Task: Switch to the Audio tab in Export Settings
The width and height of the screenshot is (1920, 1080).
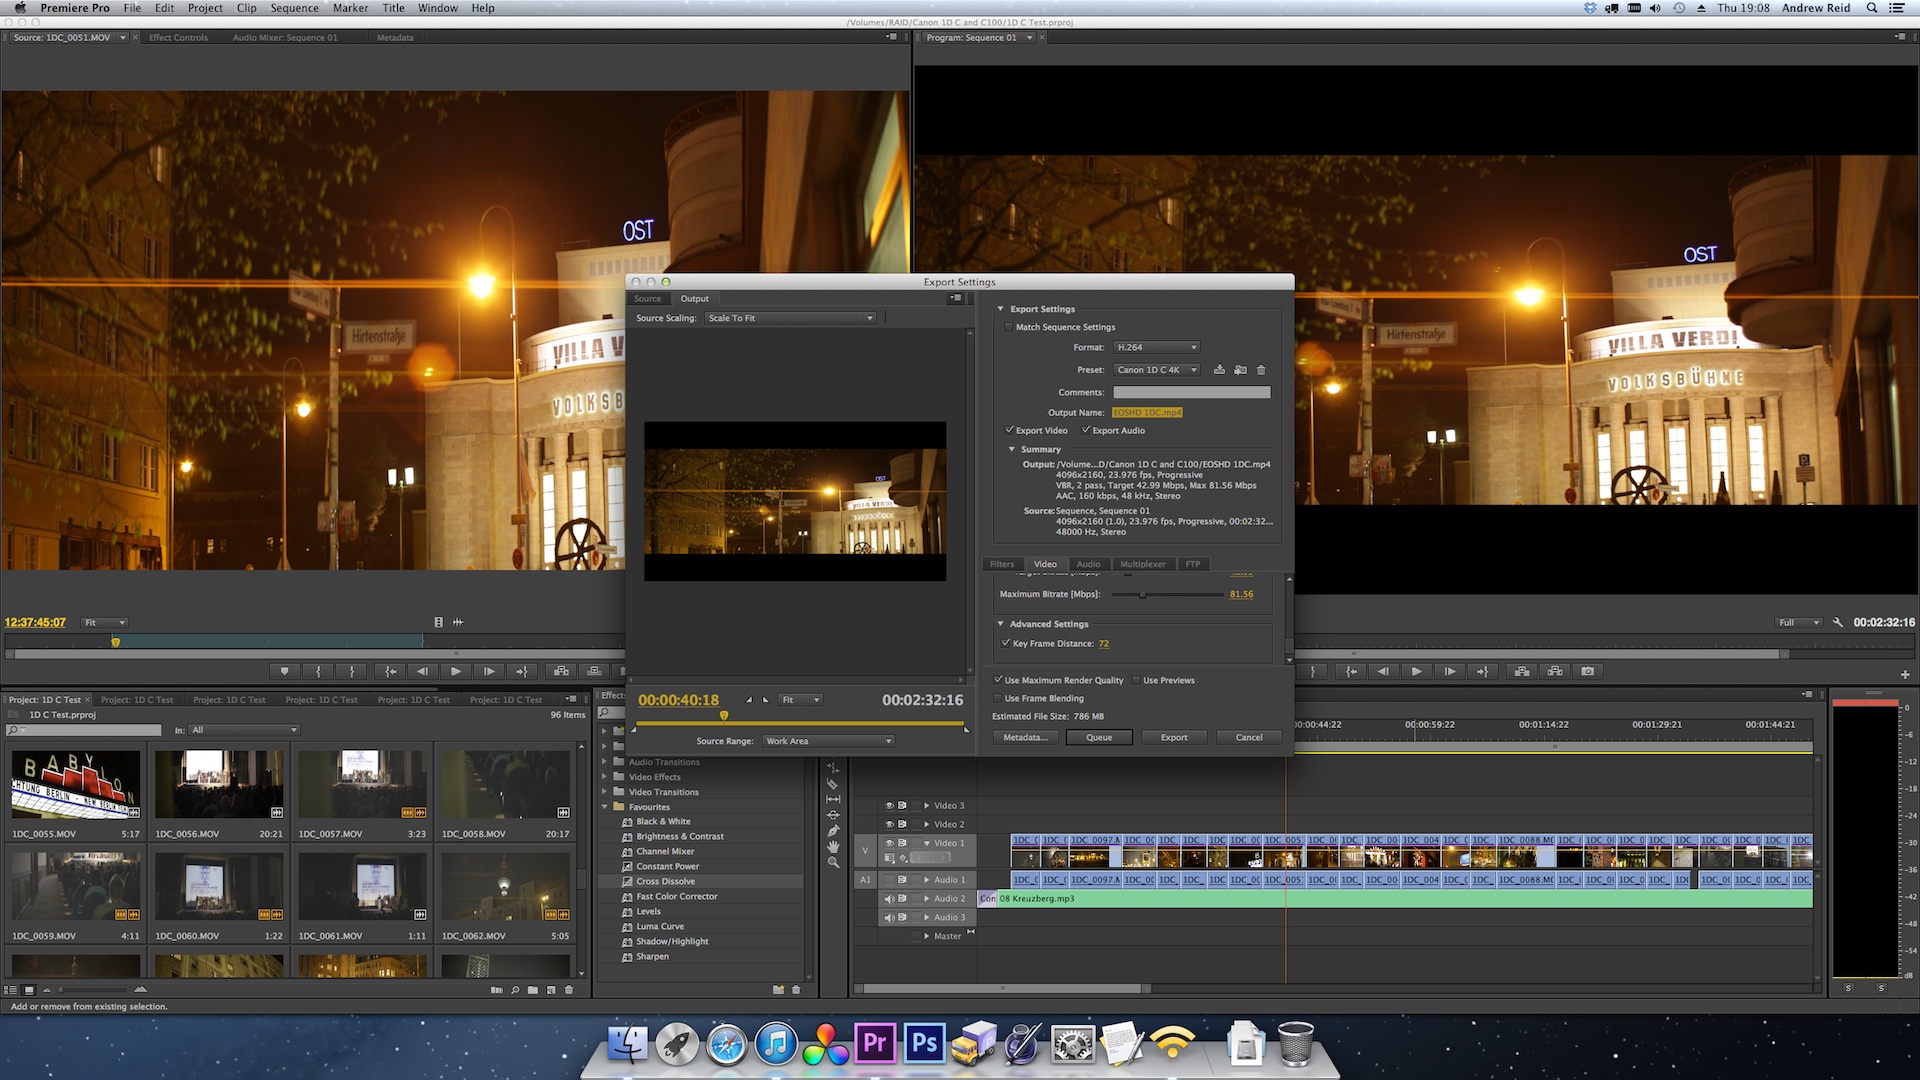Action: [1088, 564]
